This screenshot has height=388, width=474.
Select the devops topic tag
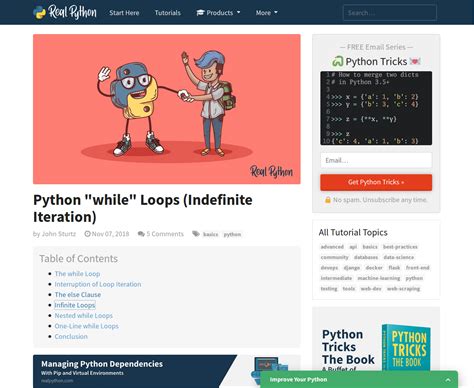[x=329, y=267]
